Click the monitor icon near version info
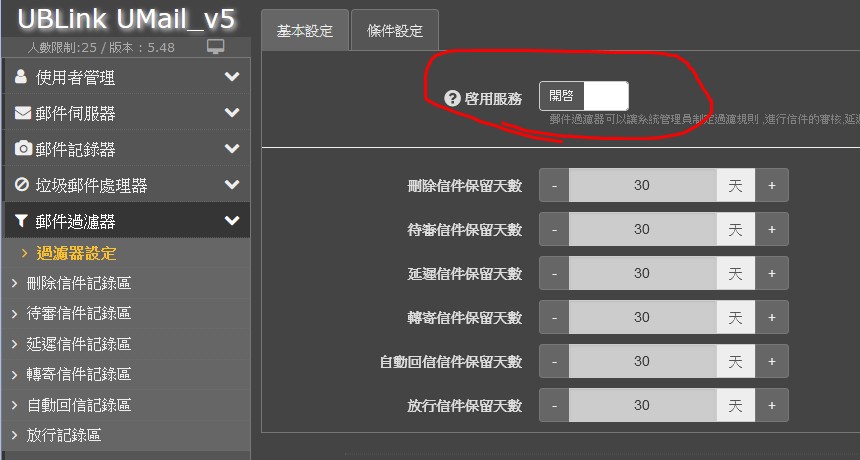The width and height of the screenshot is (860, 460). (216, 47)
